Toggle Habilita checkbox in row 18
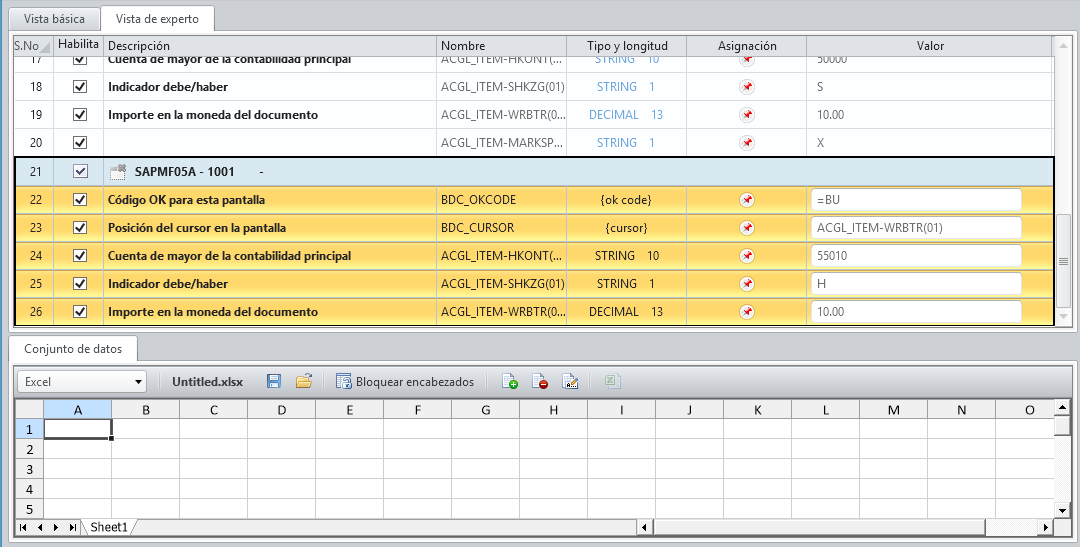This screenshot has height=547, width=1080. point(80,87)
